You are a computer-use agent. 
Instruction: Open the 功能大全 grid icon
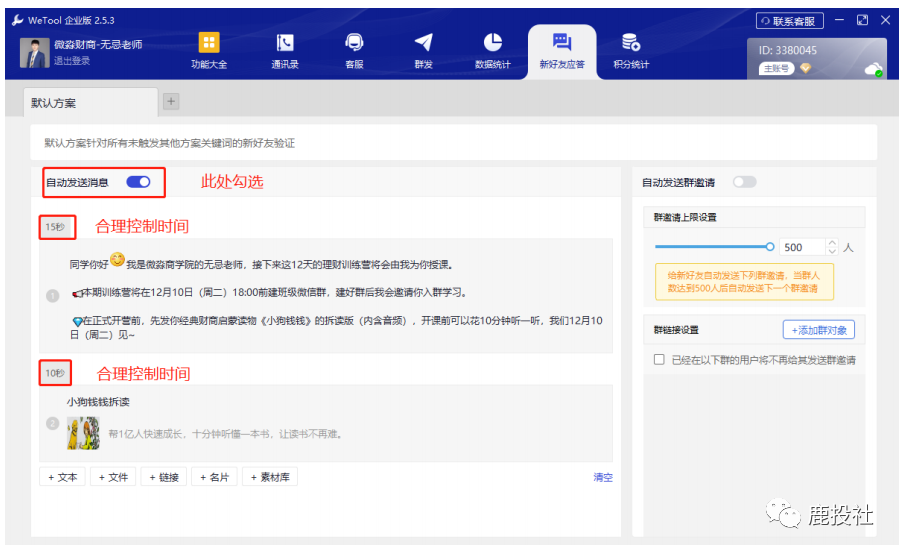tap(209, 42)
